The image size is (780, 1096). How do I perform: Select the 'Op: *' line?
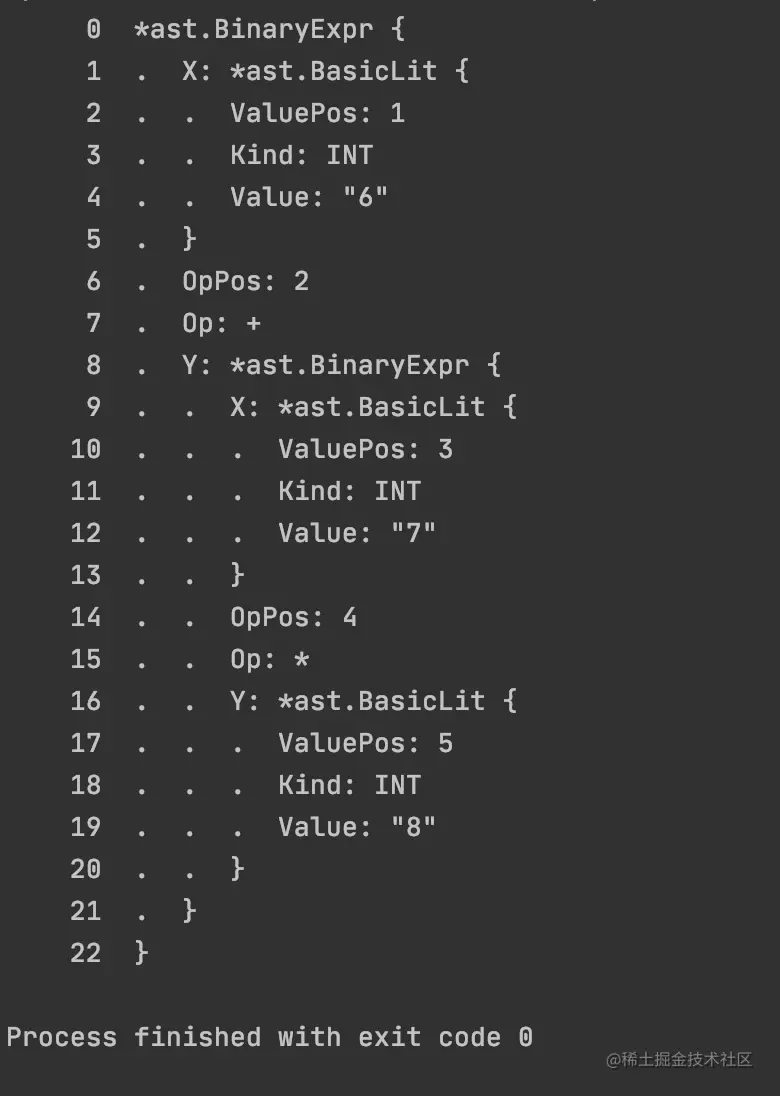[270, 658]
